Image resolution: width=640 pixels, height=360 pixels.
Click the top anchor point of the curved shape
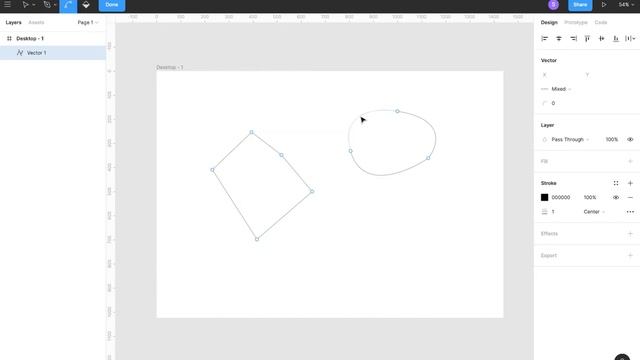pyautogui.click(x=397, y=111)
